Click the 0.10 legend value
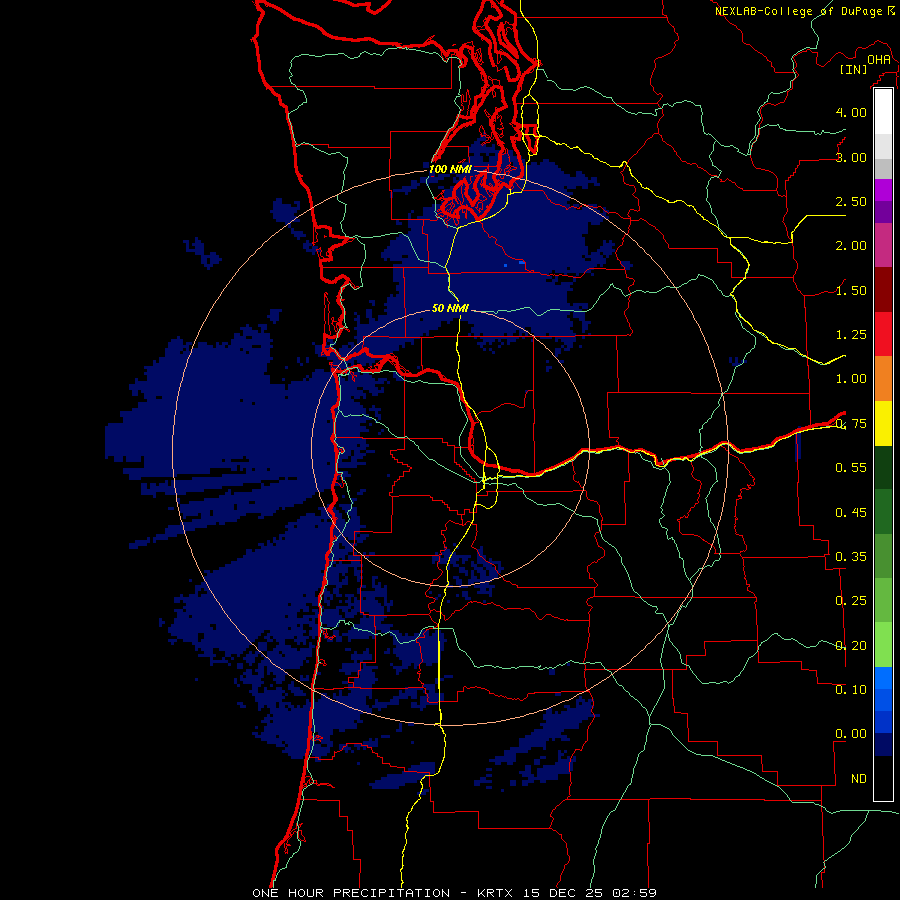The width and height of the screenshot is (900, 900). coord(851,690)
